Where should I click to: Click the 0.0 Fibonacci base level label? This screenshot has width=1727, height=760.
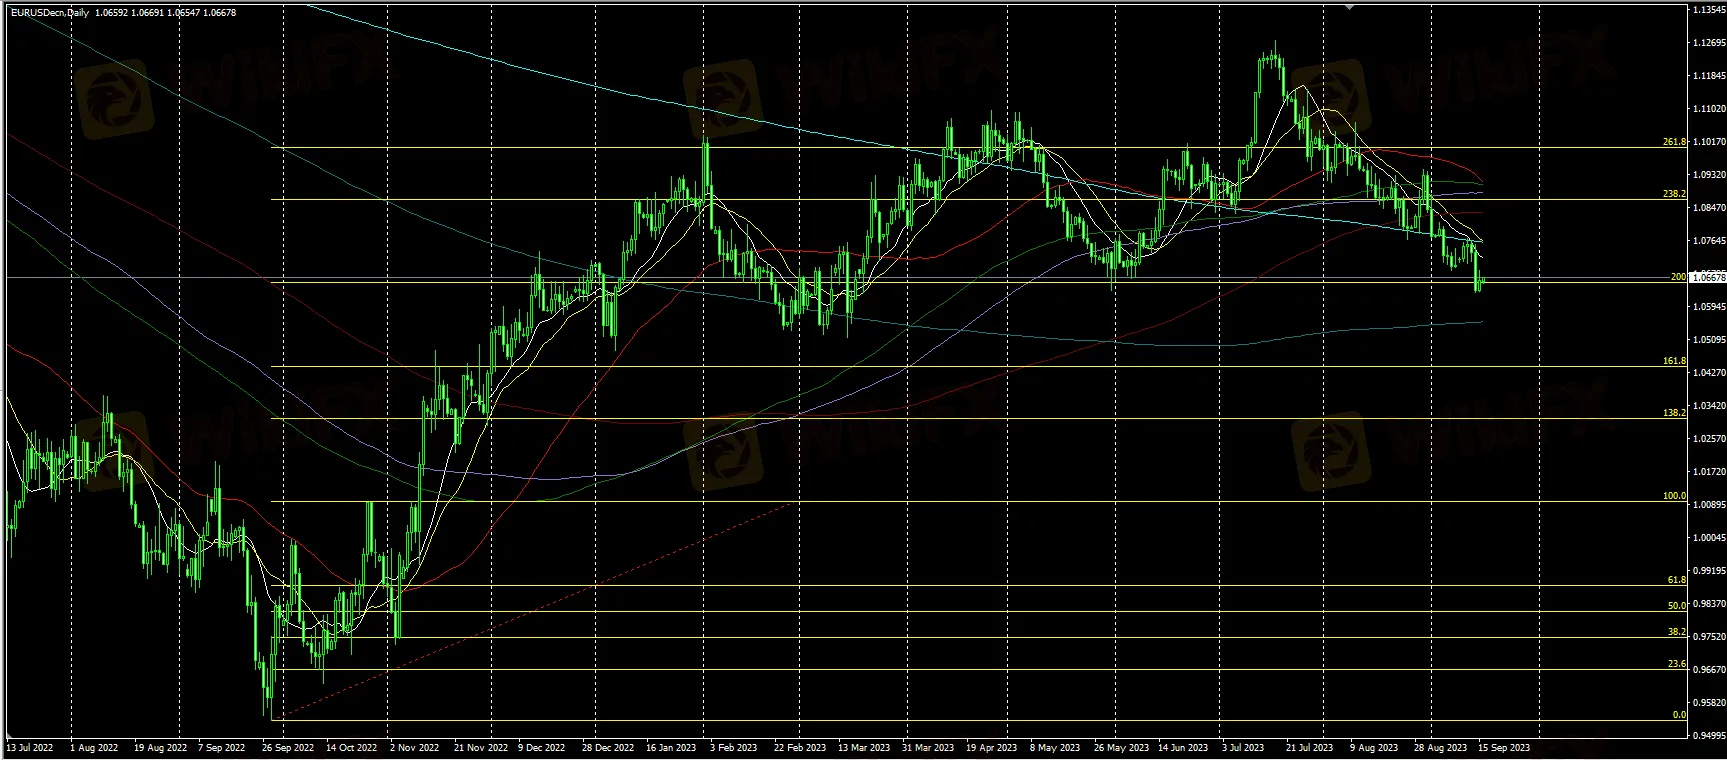coord(1679,715)
